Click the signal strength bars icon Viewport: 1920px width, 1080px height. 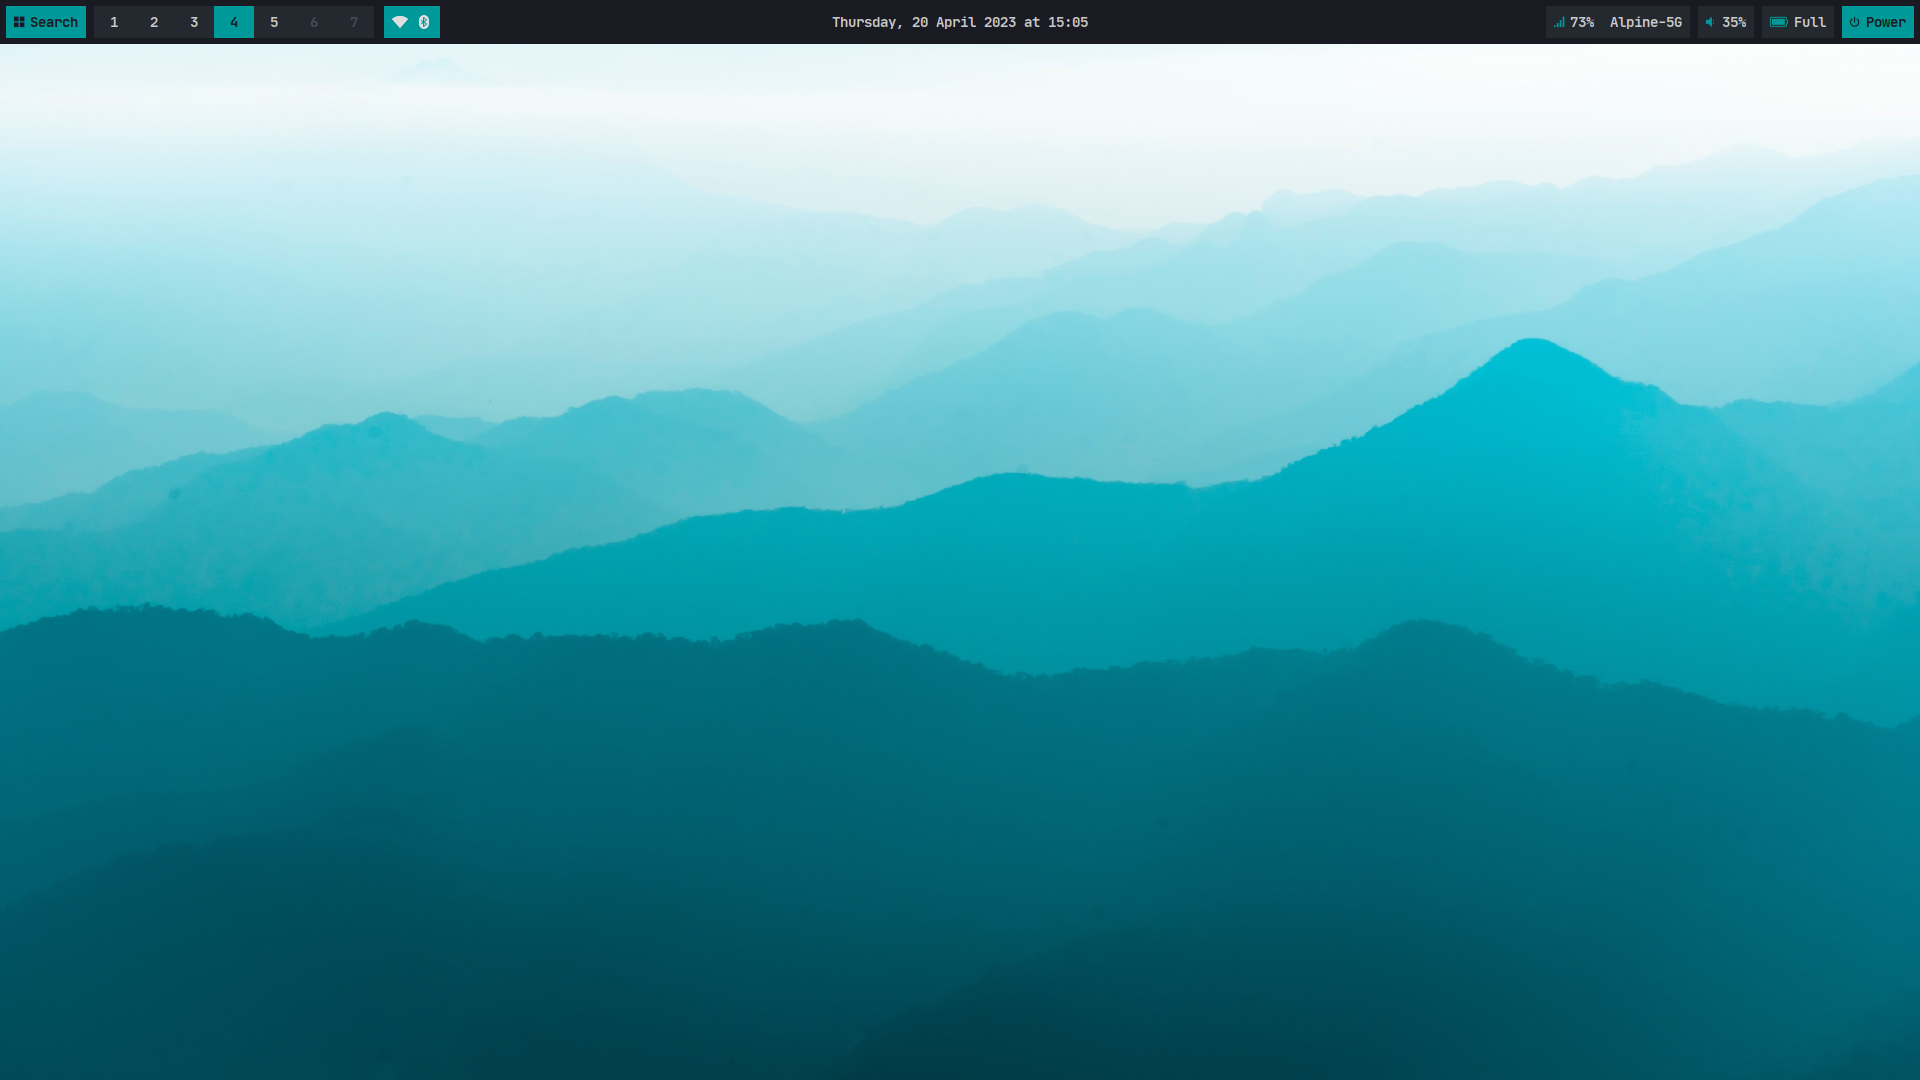1559,22
